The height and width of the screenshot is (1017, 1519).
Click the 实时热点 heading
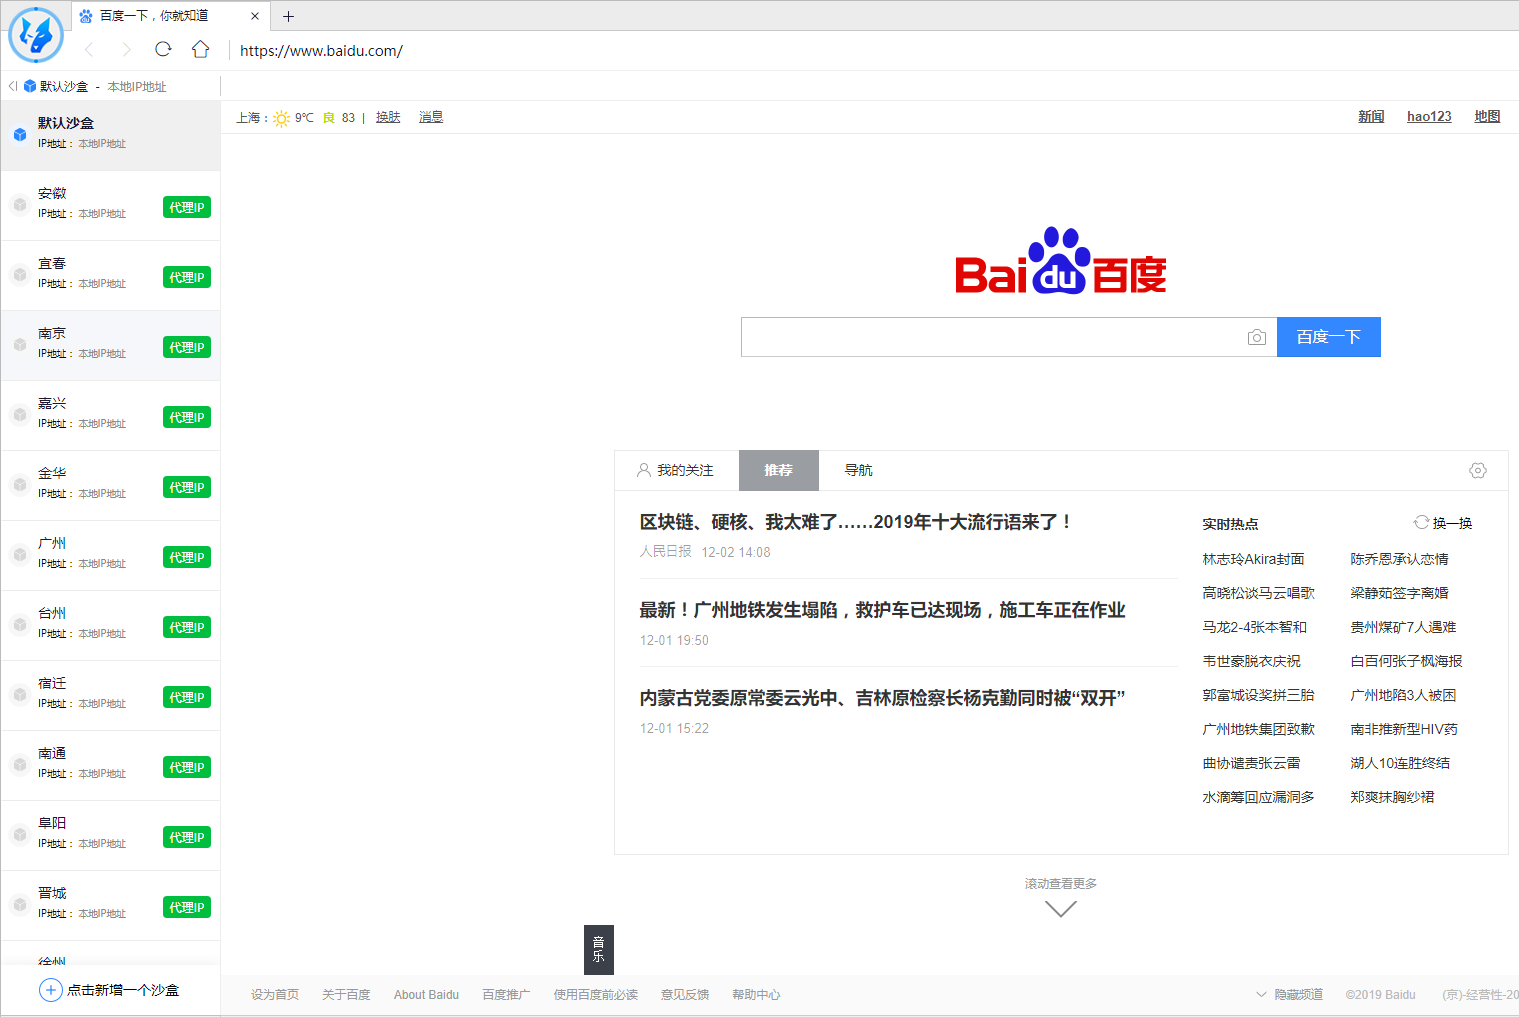(1230, 524)
